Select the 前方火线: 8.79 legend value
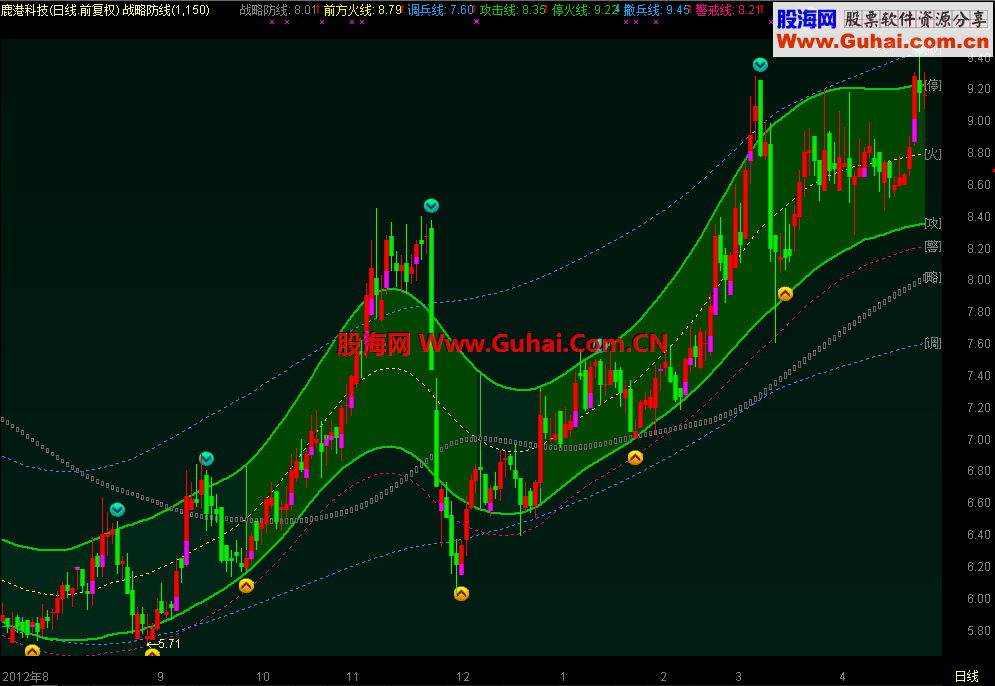 tap(362, 10)
